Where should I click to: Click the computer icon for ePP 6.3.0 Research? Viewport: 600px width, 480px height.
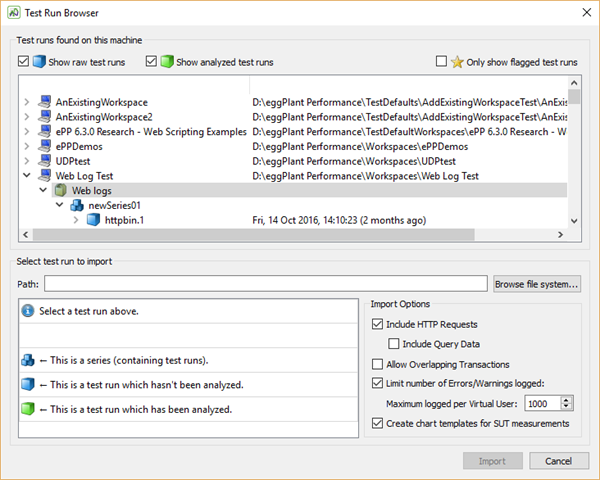[x=44, y=131]
